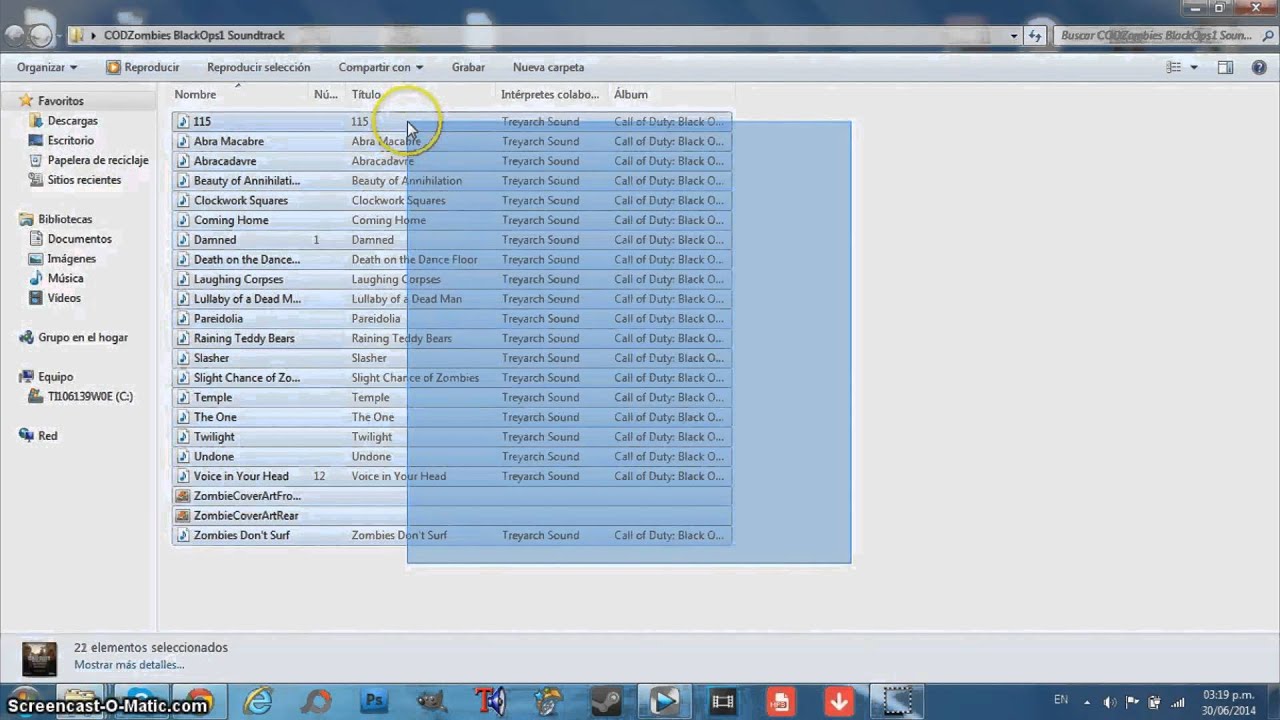The width and height of the screenshot is (1280, 720).
Task: Create a Nueva carpeta
Action: (x=548, y=67)
